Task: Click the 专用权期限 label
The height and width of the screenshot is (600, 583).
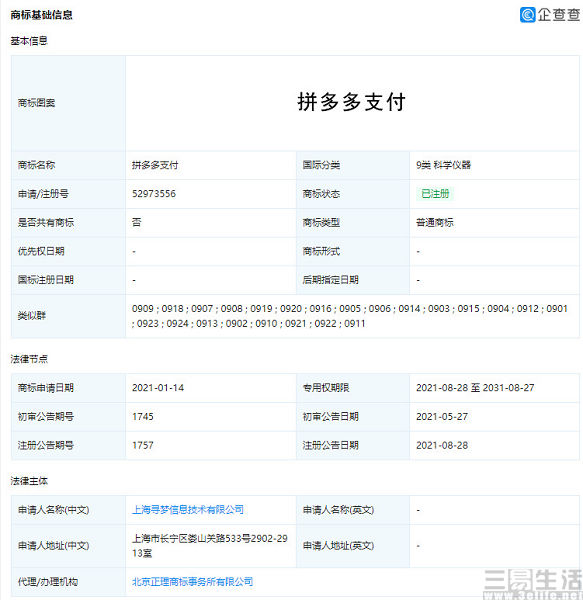Action: [x=326, y=388]
